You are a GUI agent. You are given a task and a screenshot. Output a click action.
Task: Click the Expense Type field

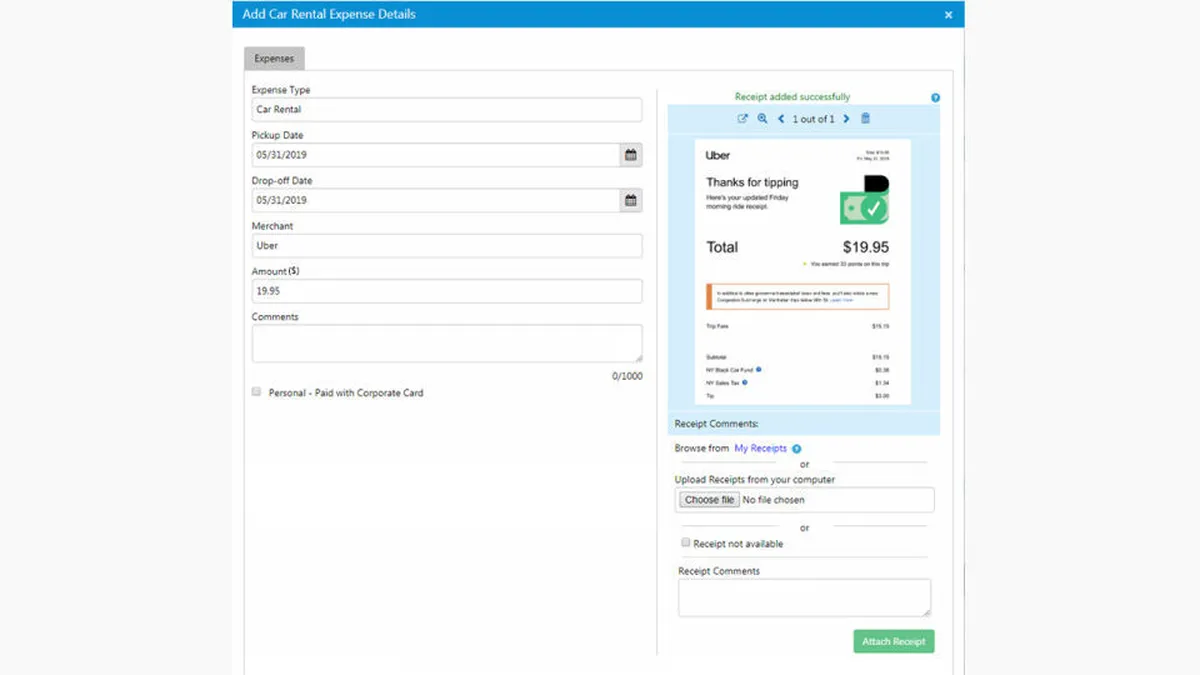pos(447,109)
